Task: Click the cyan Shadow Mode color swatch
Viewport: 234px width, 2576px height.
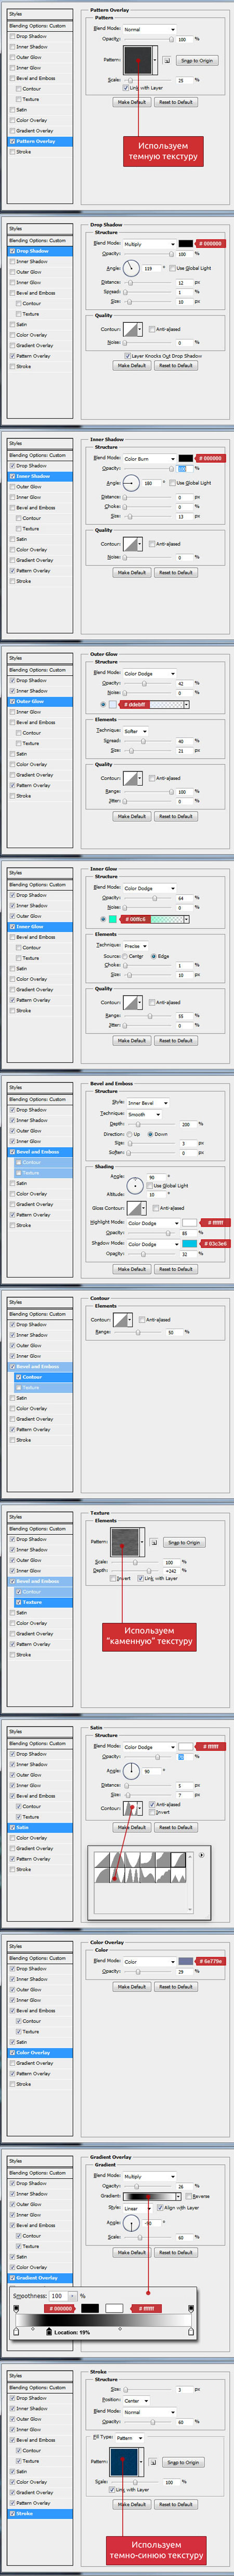Action: pos(189,1244)
